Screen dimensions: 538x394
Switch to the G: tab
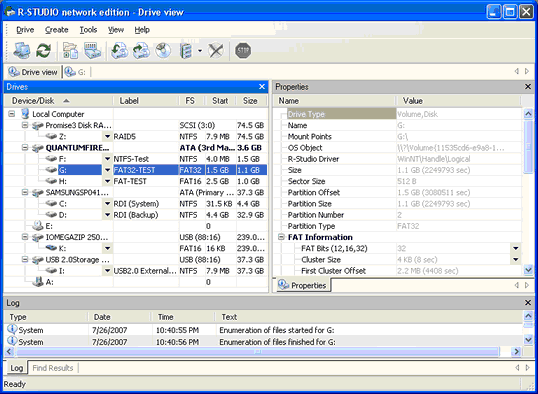(x=76, y=72)
